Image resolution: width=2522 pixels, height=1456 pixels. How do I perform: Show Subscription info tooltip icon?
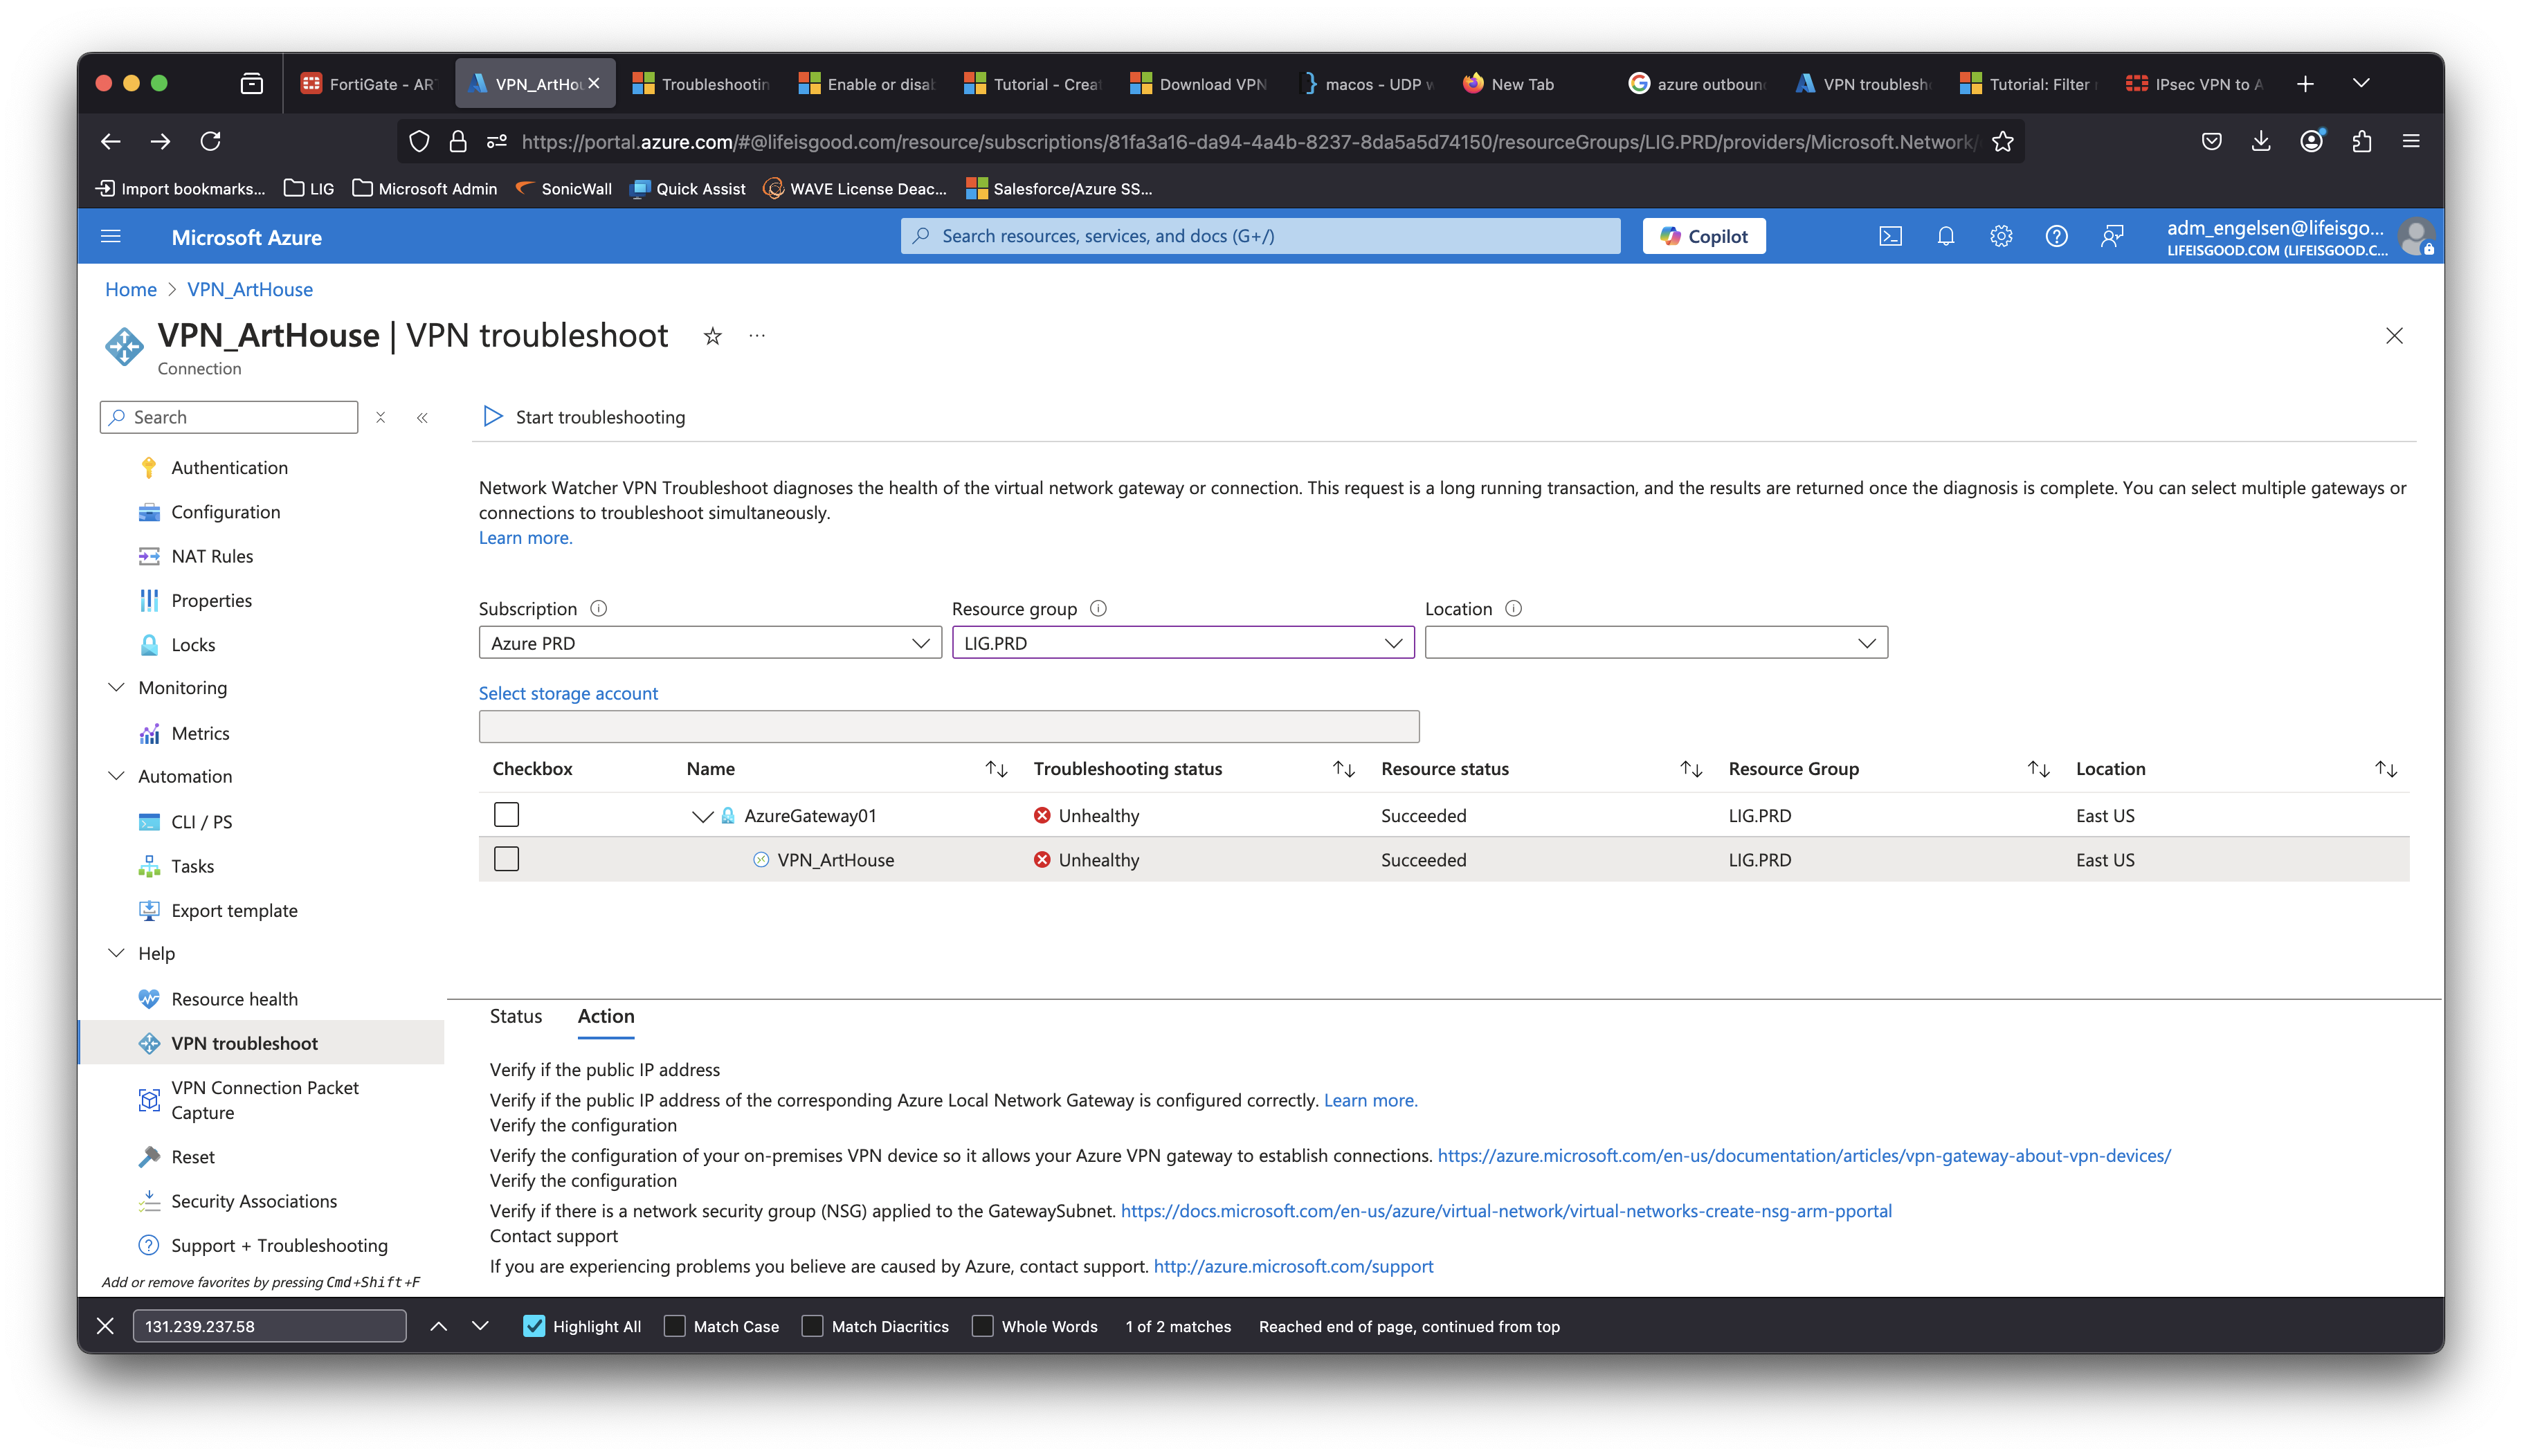click(x=598, y=608)
